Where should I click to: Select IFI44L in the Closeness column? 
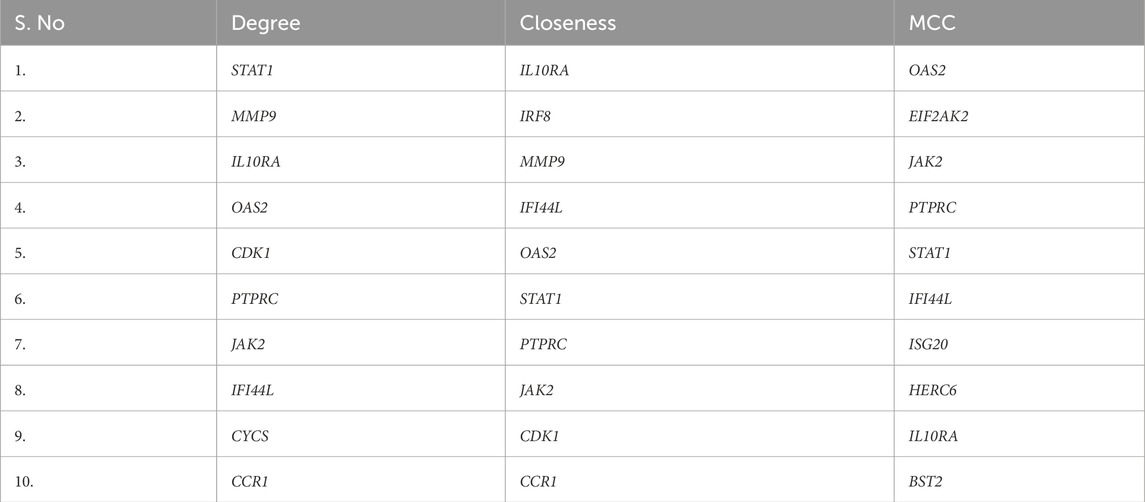point(543,206)
